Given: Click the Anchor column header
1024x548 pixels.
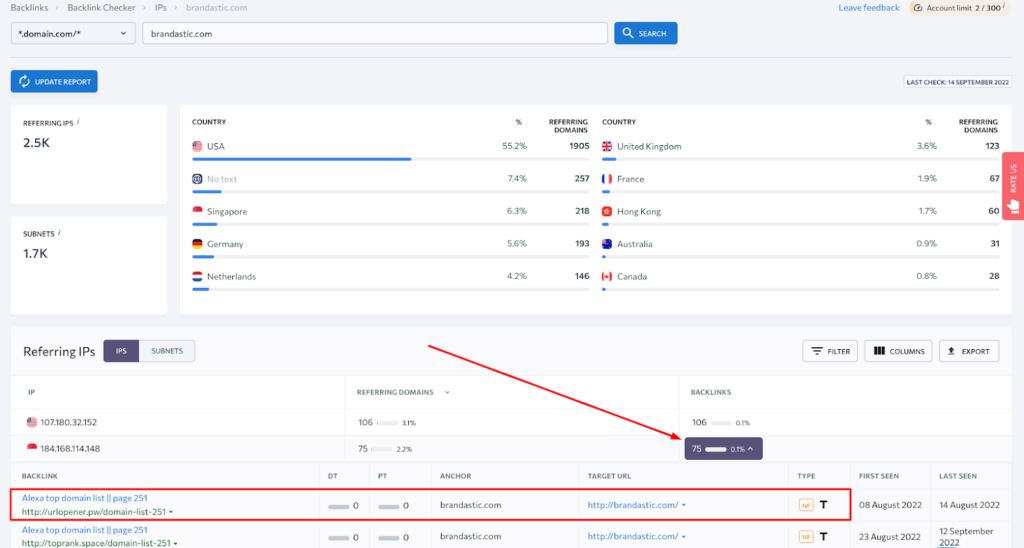Looking at the screenshot, I should tap(455, 476).
